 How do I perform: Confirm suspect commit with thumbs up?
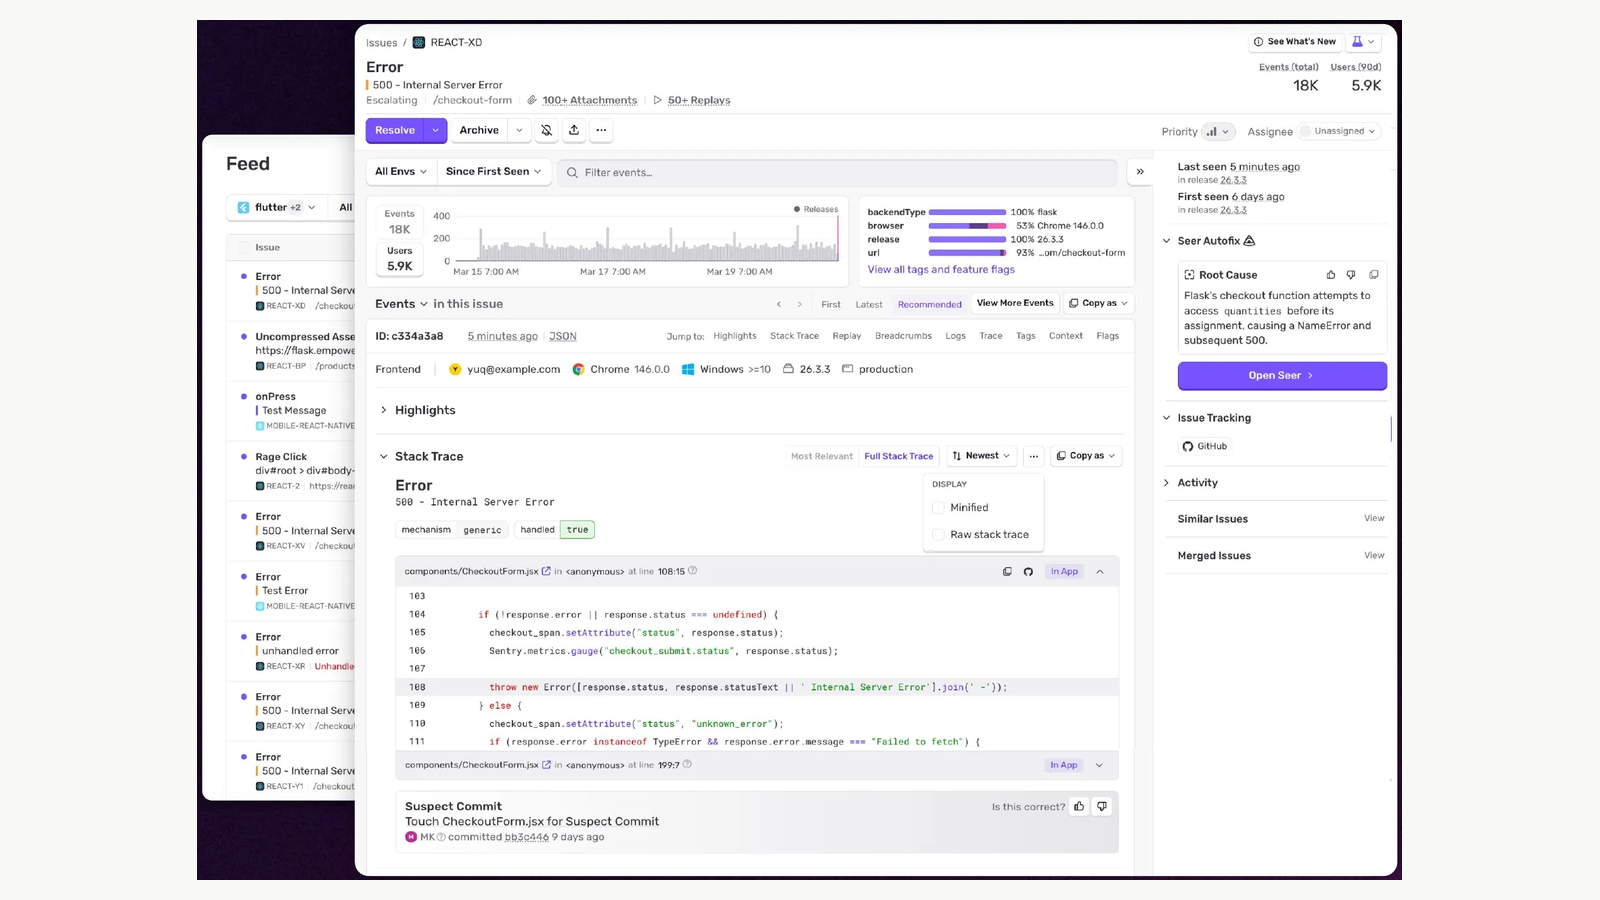click(x=1079, y=806)
